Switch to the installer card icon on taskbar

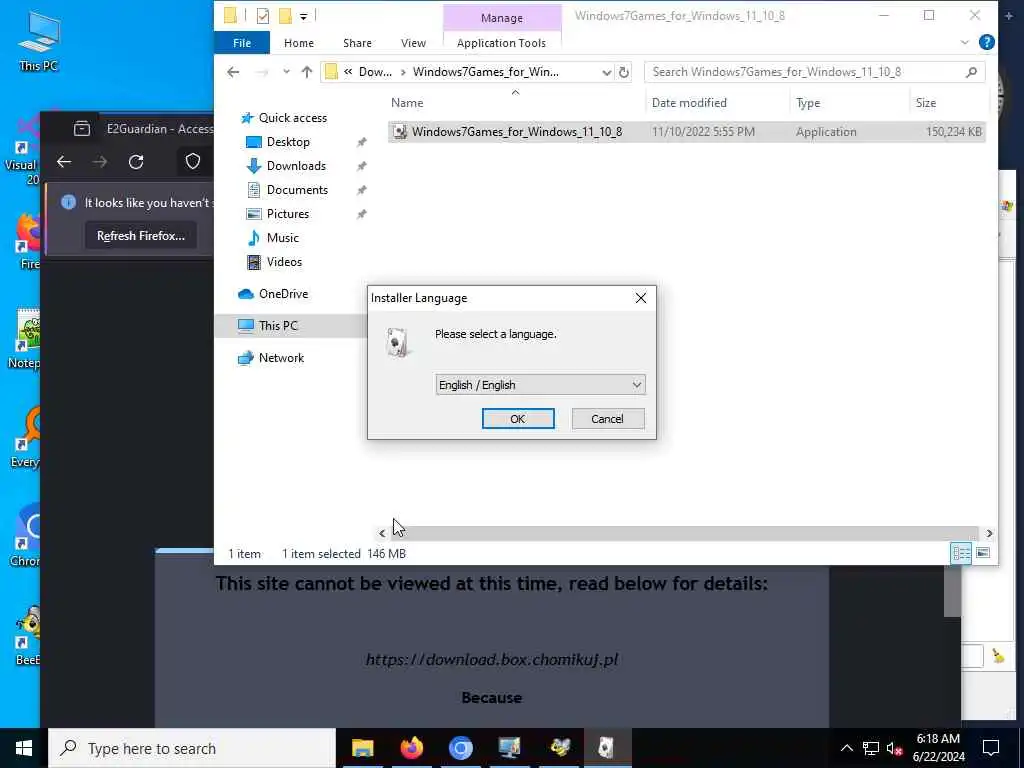(x=607, y=748)
